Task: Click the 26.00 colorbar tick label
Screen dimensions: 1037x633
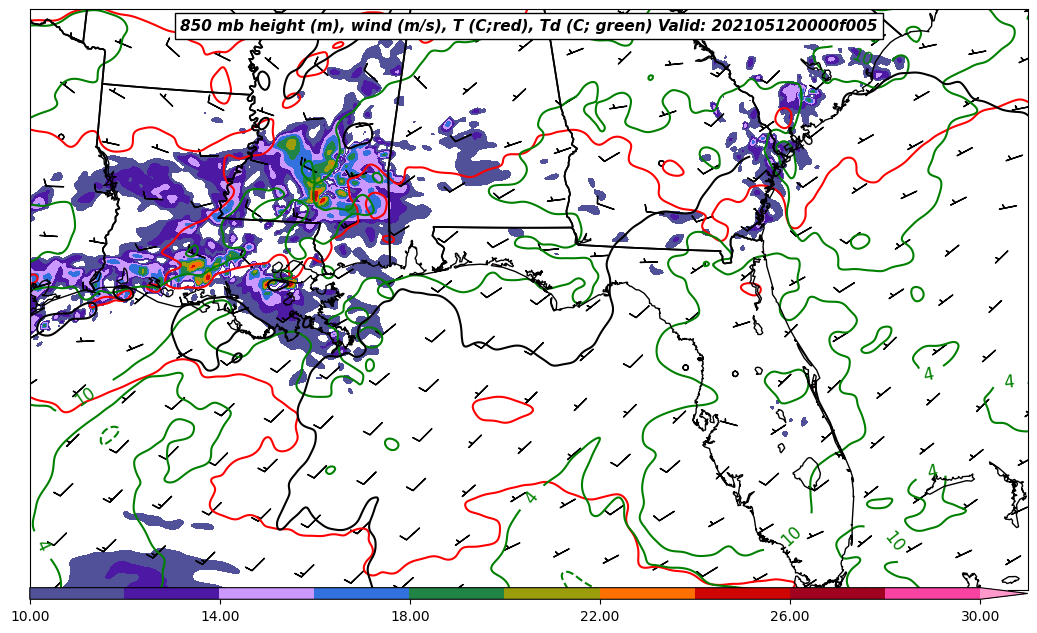Action: pyautogui.click(x=790, y=616)
